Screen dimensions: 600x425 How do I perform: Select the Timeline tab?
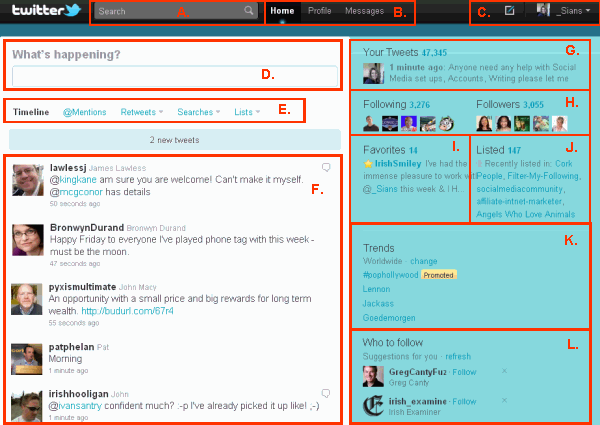click(x=31, y=112)
